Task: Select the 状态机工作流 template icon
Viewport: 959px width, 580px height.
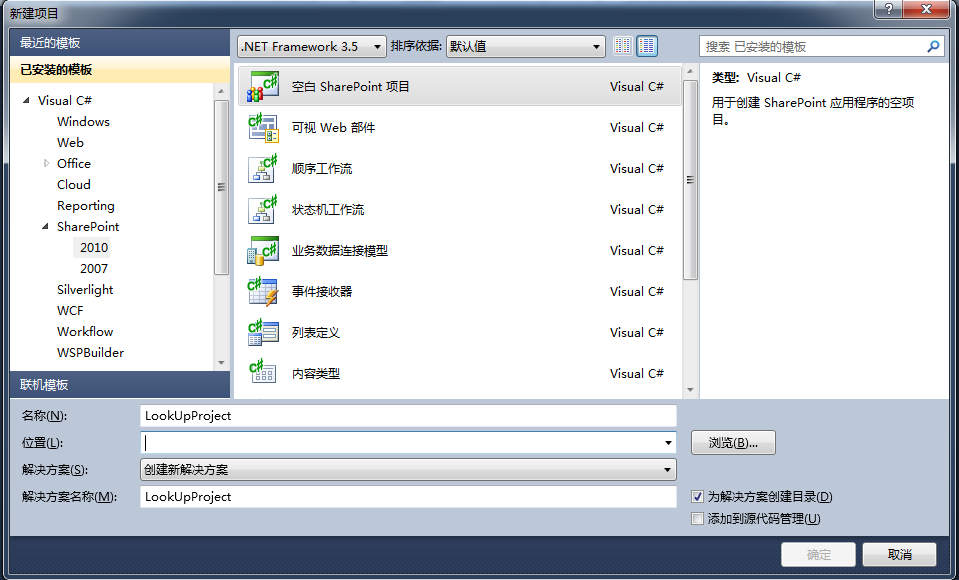Action: coord(263,209)
